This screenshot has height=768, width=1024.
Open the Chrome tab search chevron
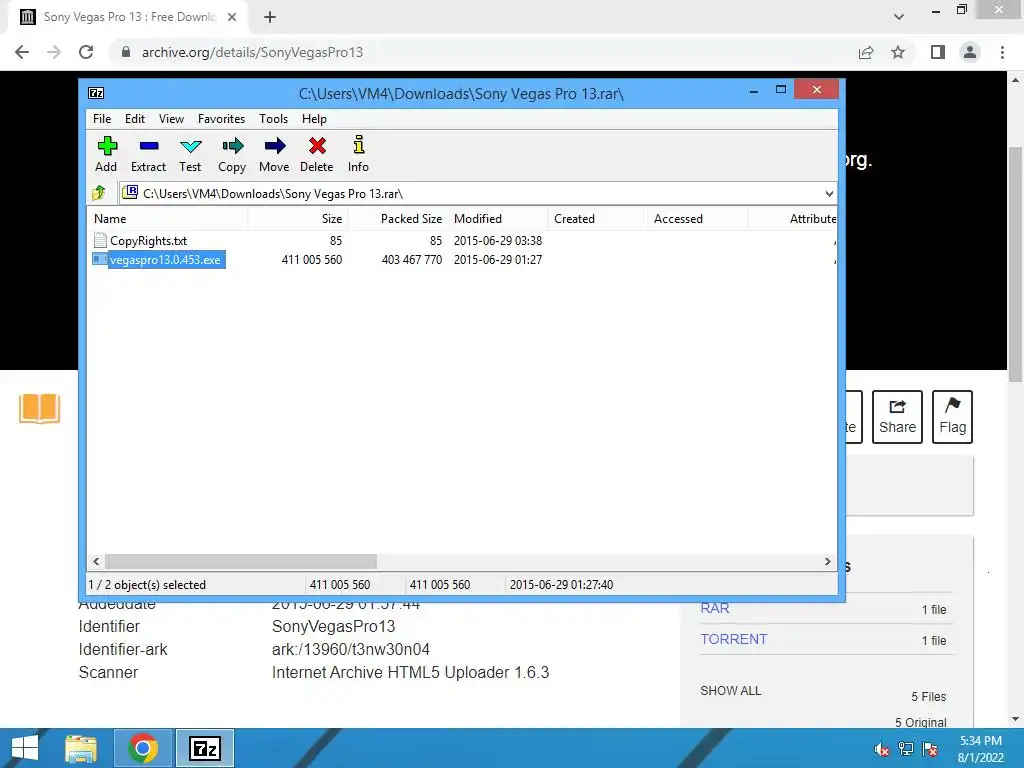[x=899, y=17]
